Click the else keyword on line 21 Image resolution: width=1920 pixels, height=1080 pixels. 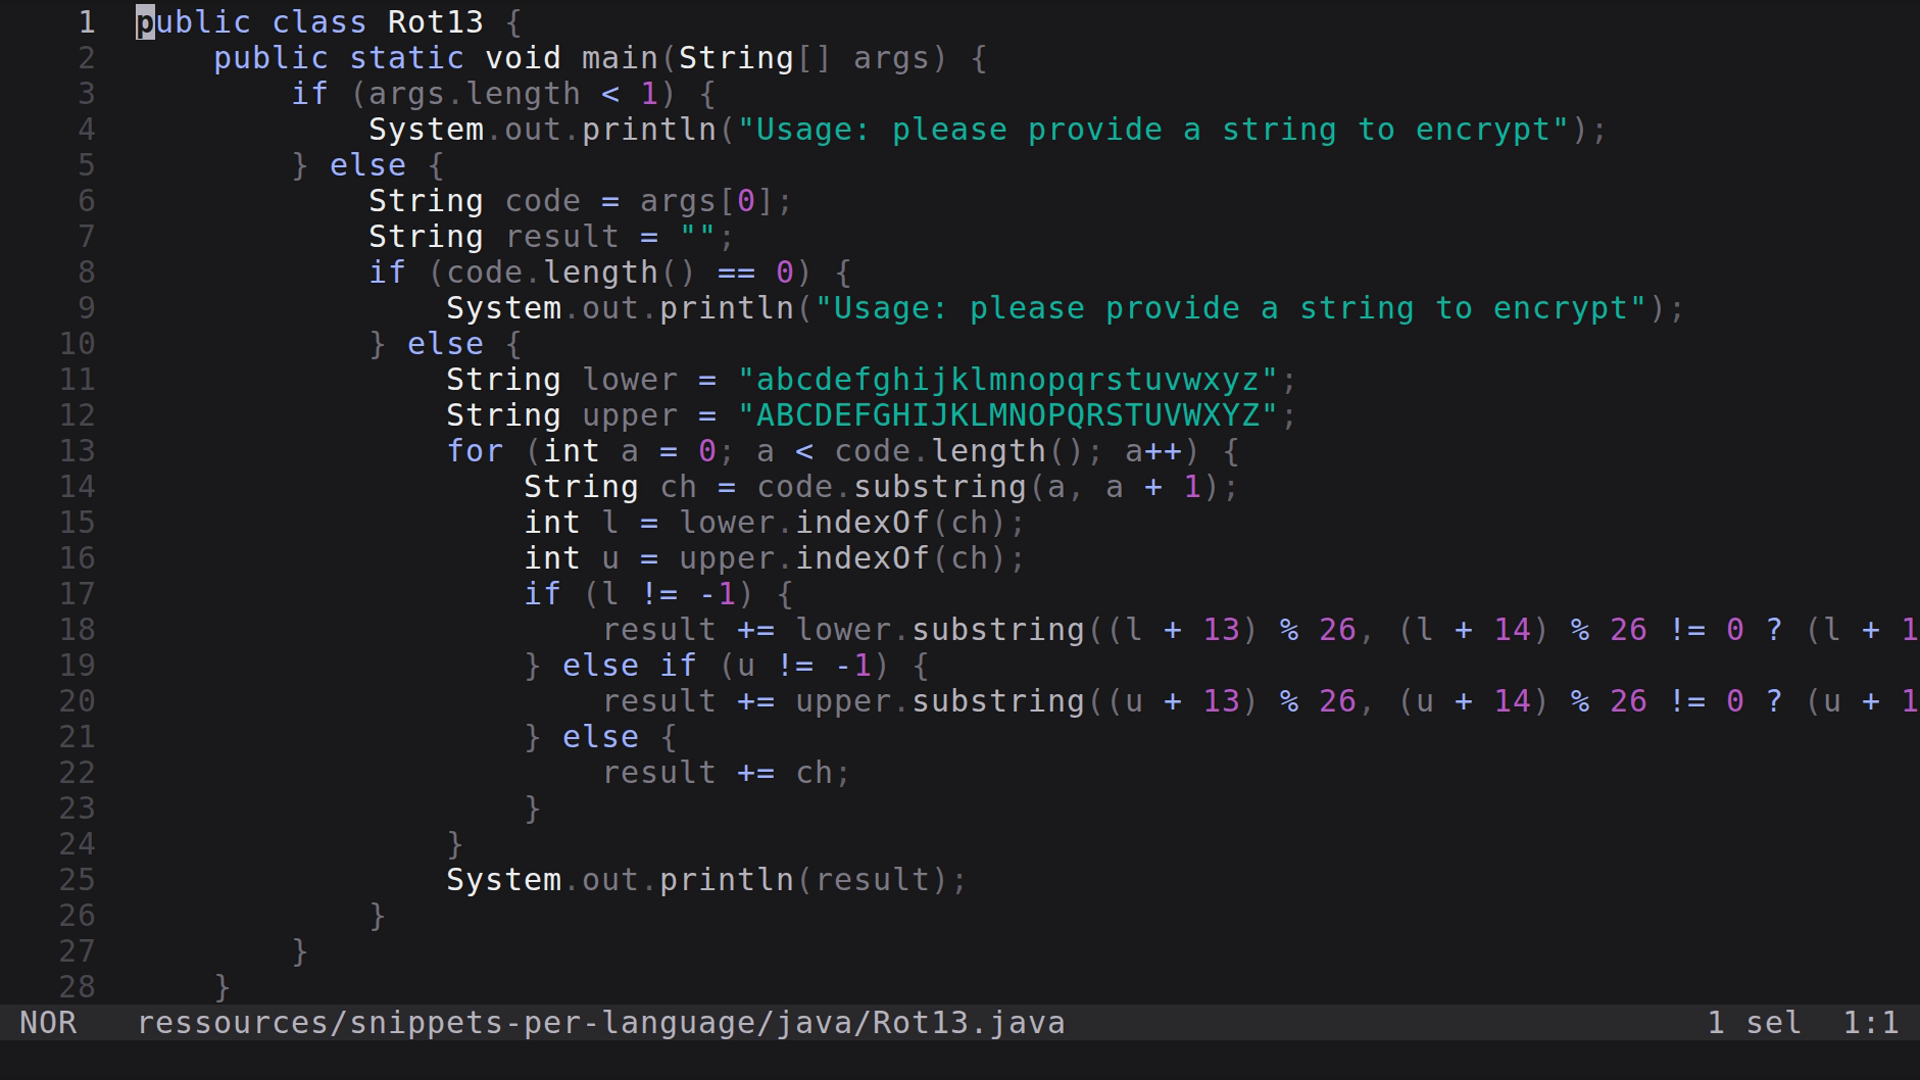(x=600, y=736)
